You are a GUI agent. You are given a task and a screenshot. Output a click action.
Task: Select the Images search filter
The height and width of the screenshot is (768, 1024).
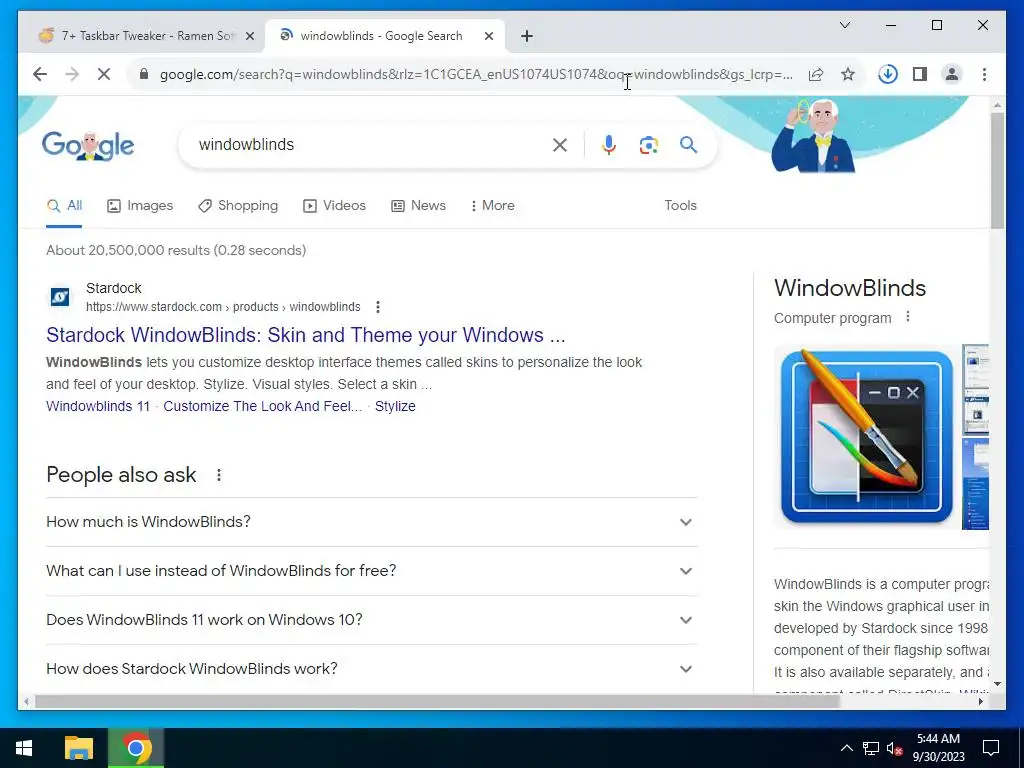pos(140,206)
